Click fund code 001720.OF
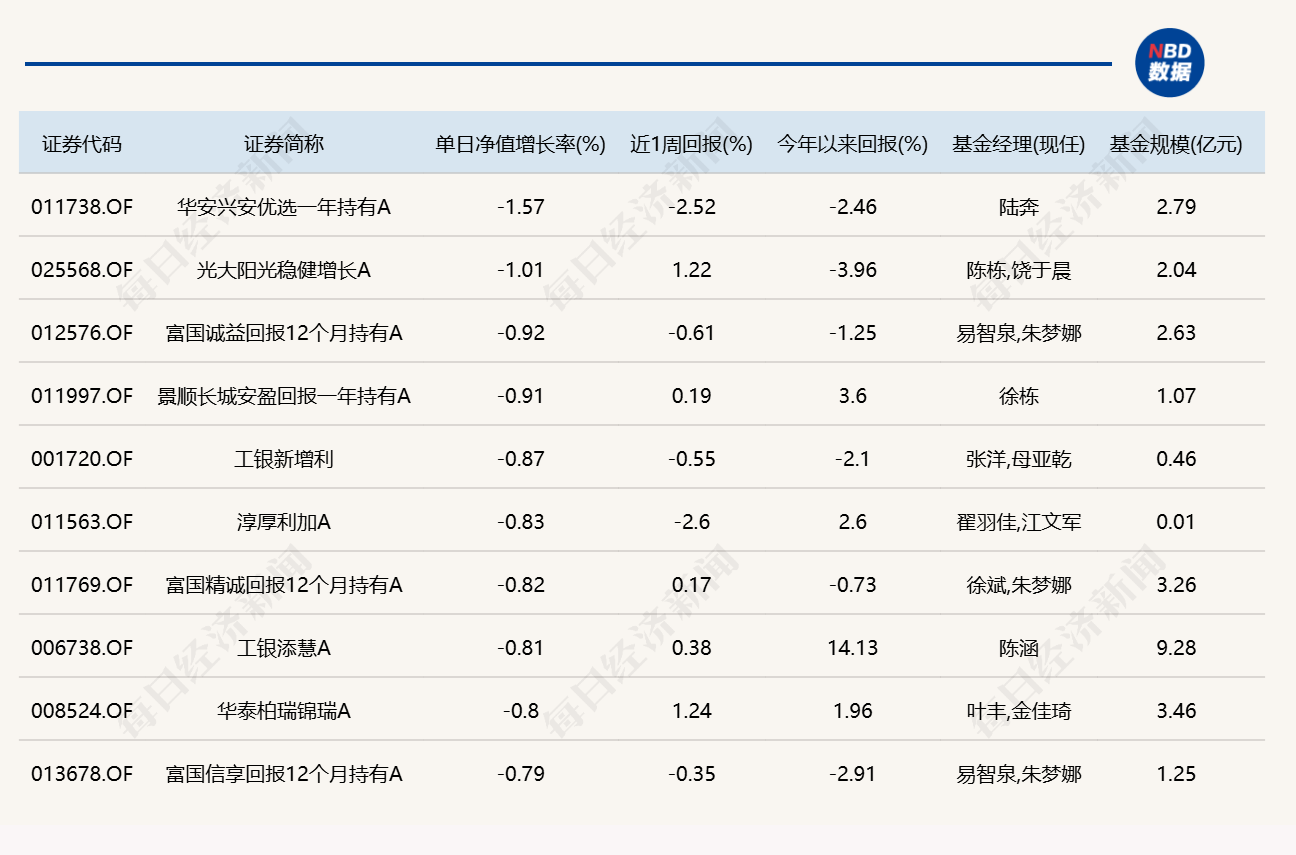The width and height of the screenshot is (1296, 855). (x=82, y=459)
